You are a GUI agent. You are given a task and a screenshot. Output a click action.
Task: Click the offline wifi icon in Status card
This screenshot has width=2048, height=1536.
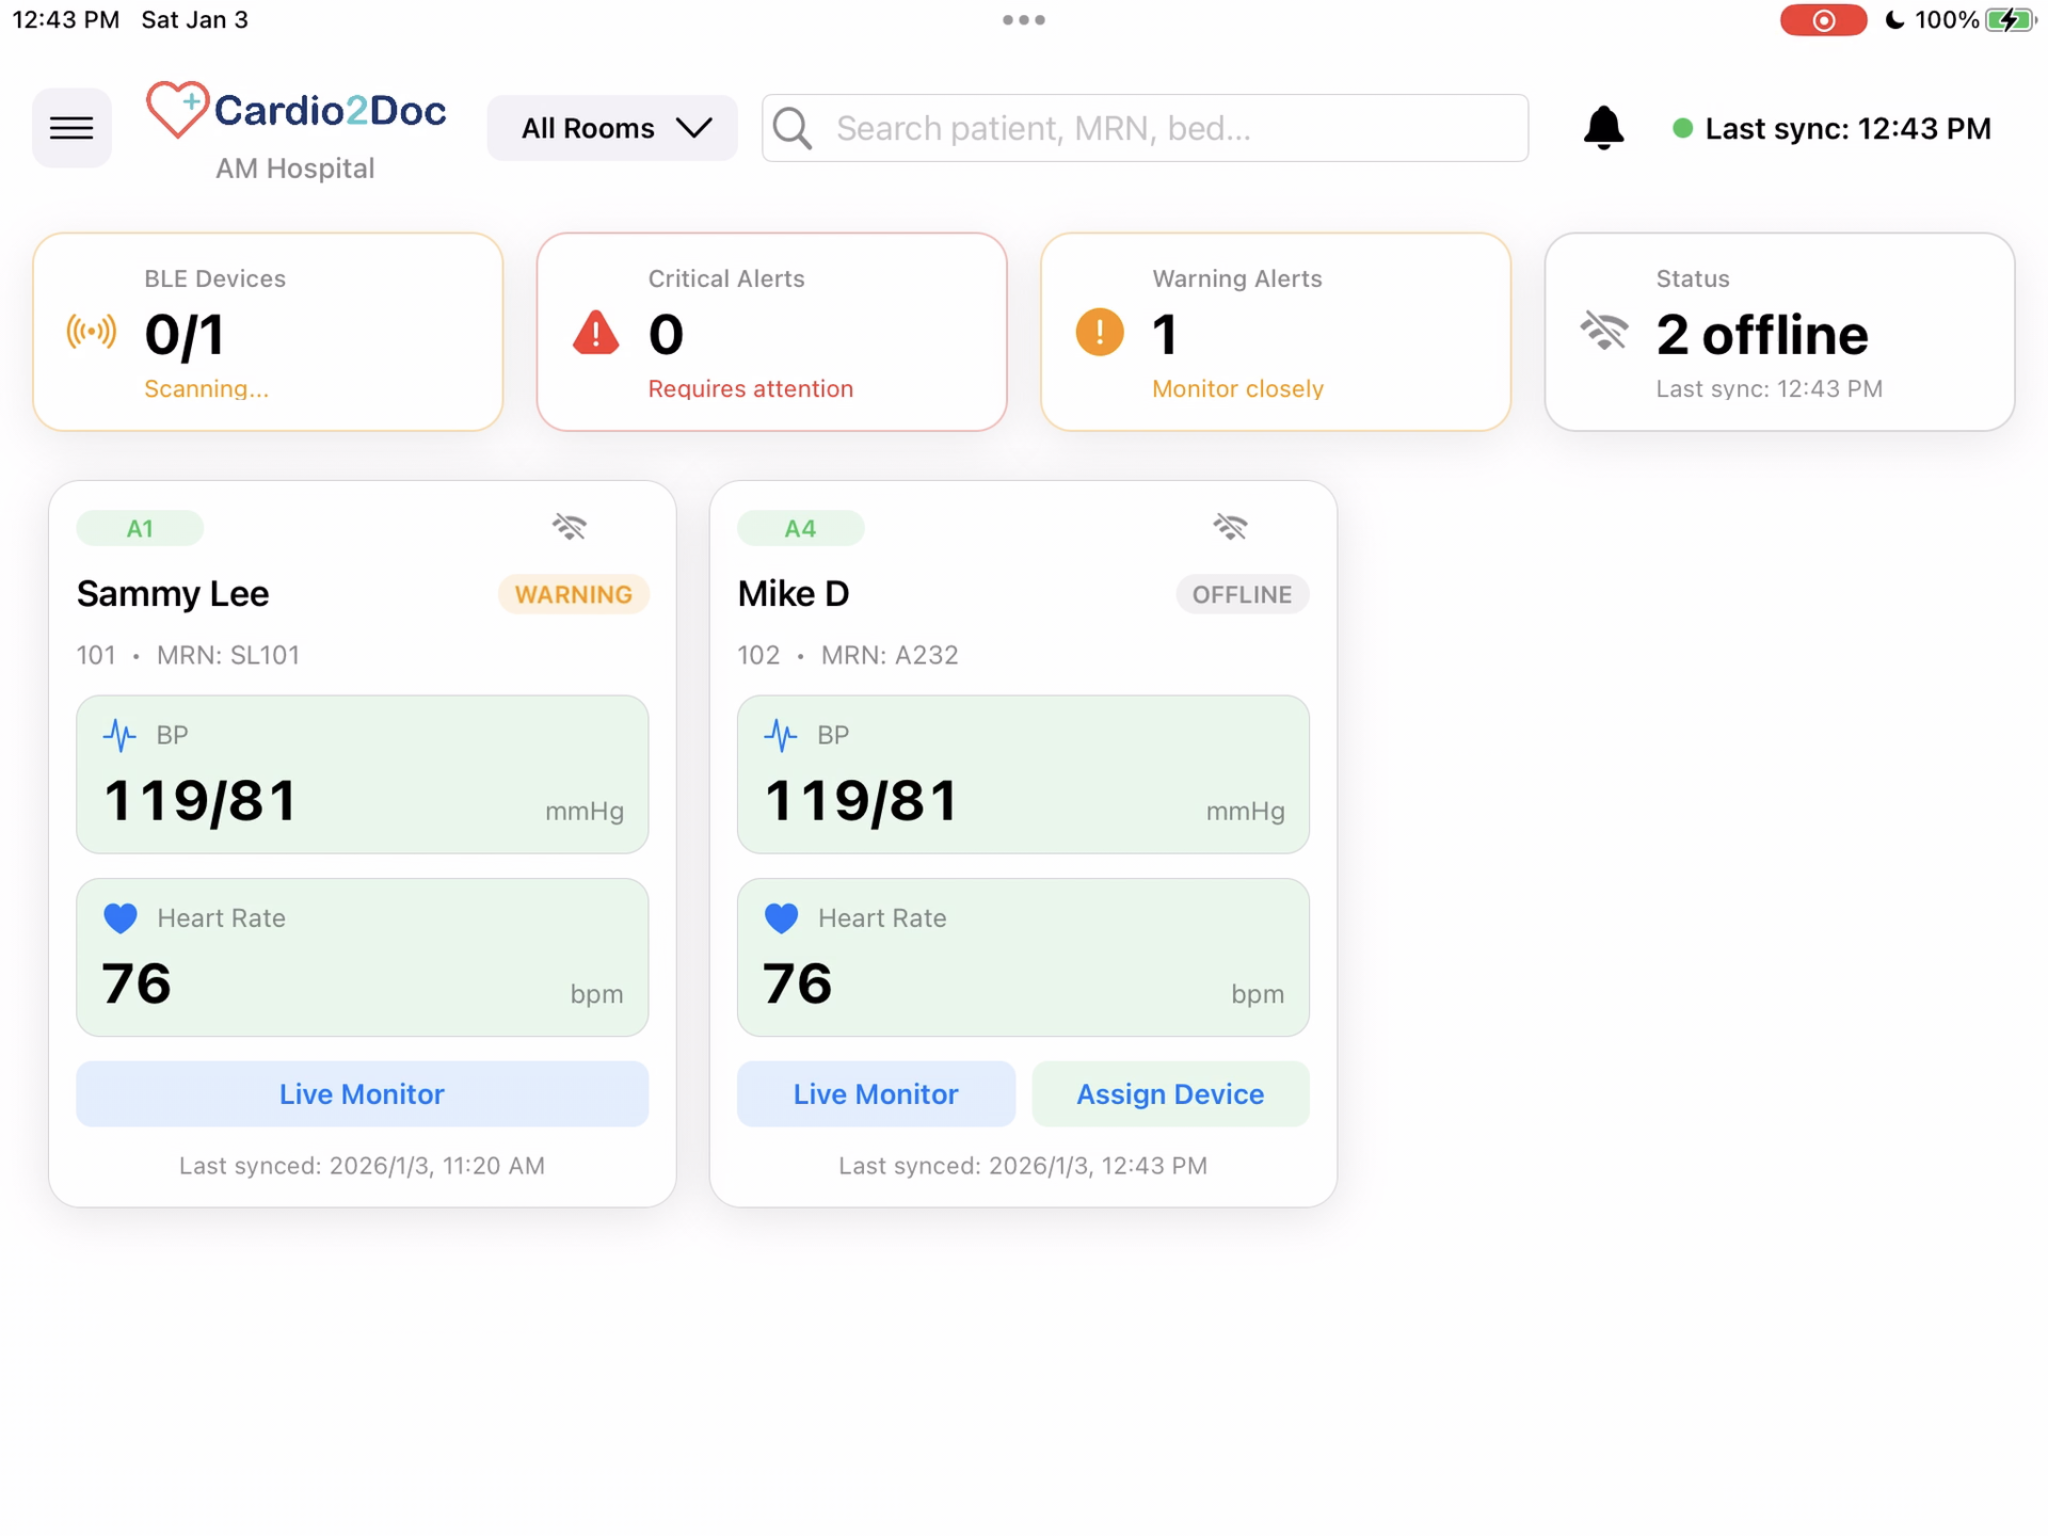1603,330
